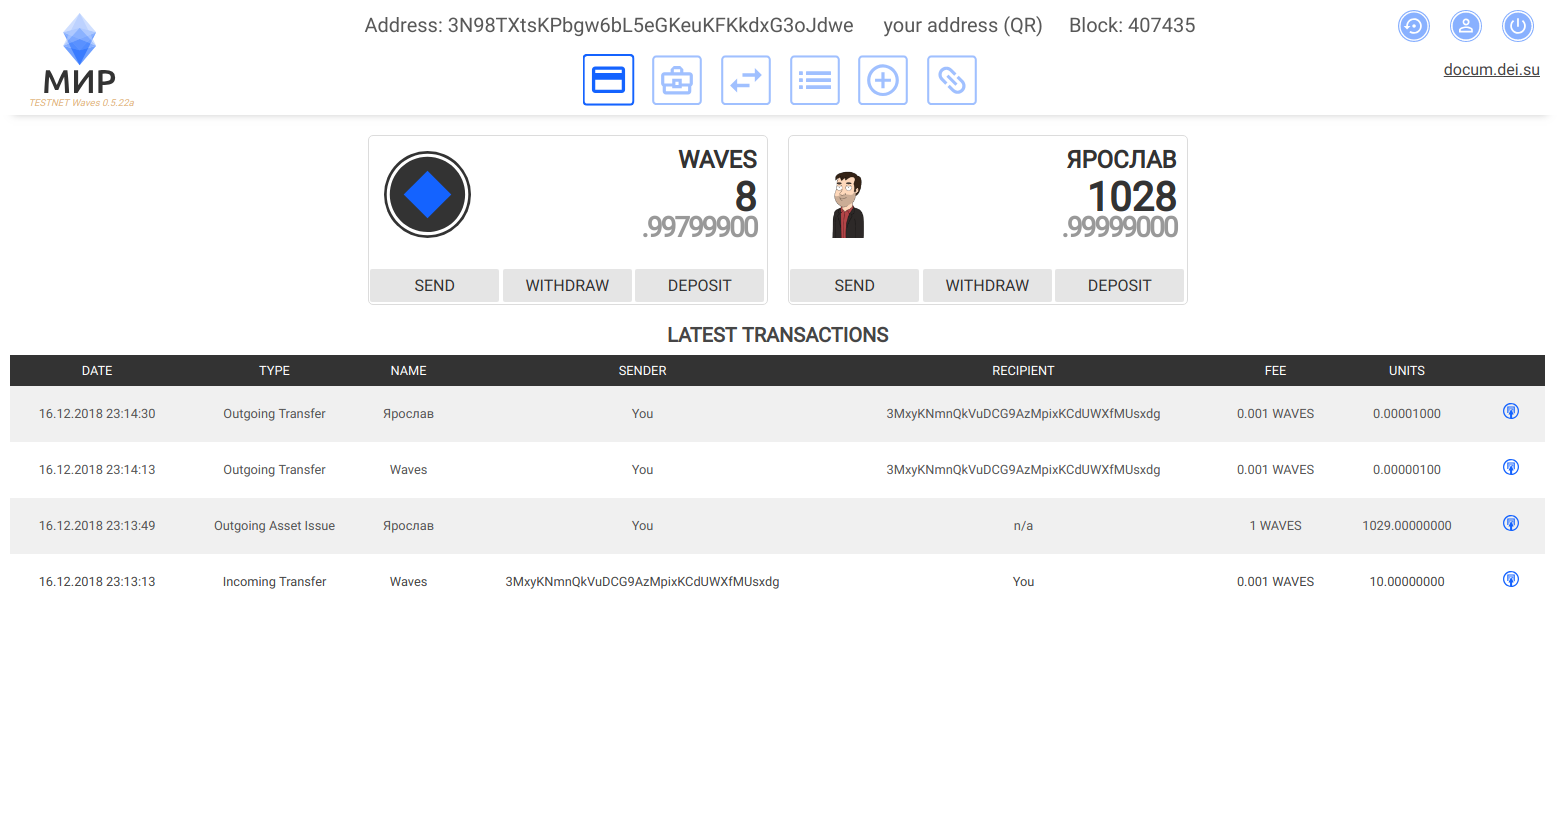Click date 16.12.2018 23:13:13

coord(97,582)
